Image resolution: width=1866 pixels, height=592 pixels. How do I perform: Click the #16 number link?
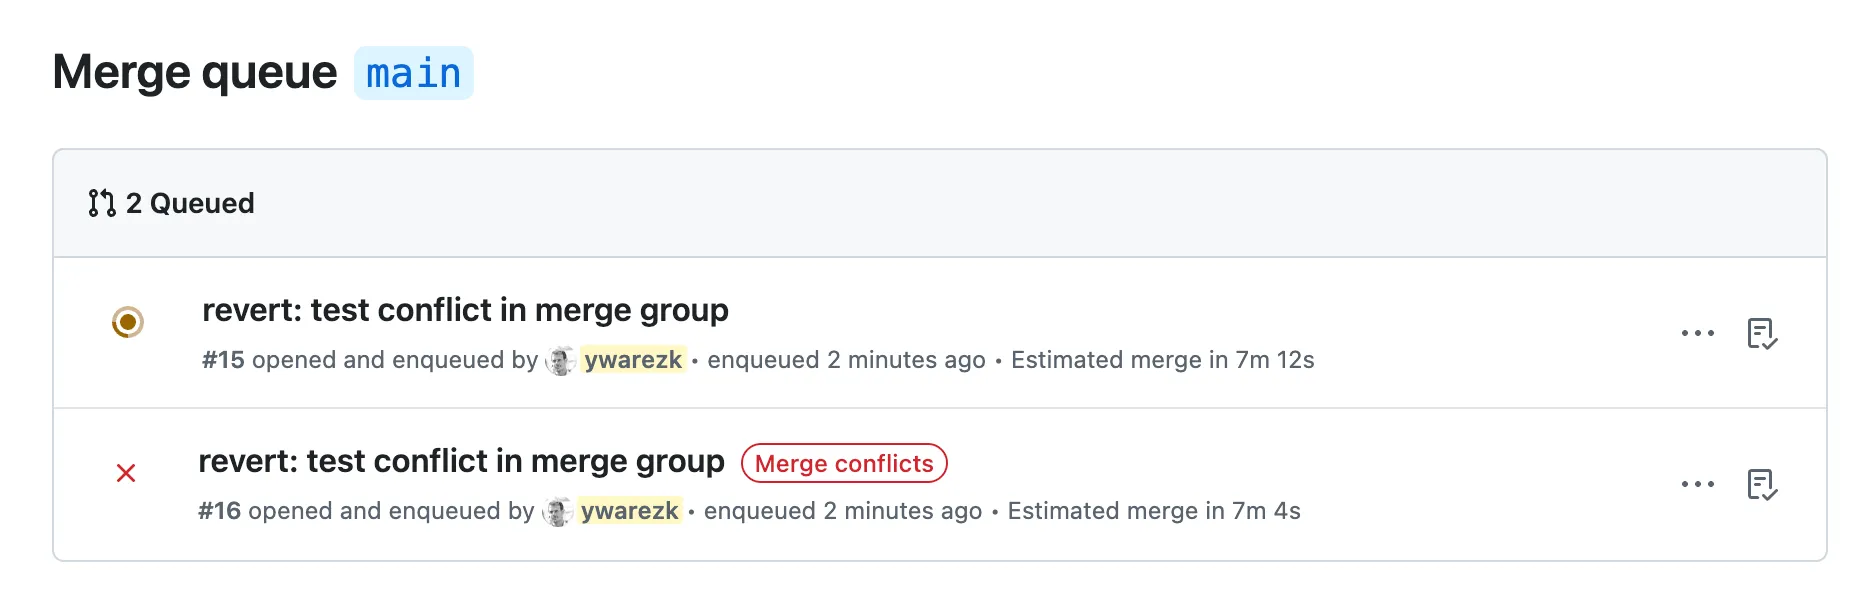click(221, 511)
